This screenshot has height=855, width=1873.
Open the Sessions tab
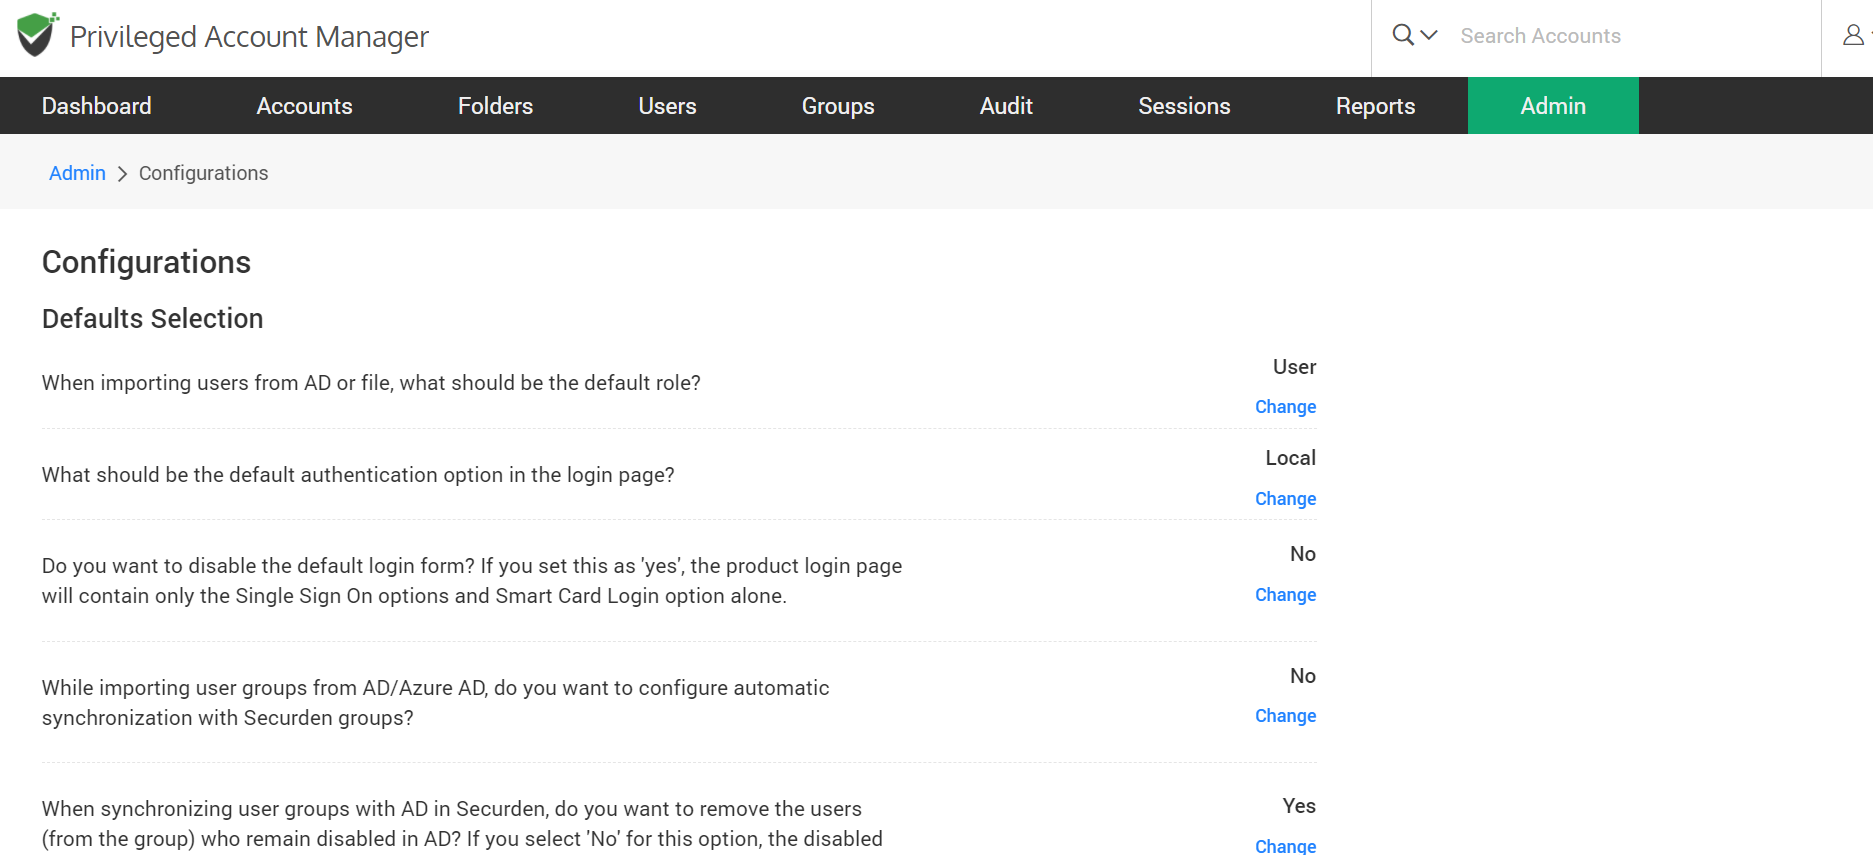click(1184, 106)
